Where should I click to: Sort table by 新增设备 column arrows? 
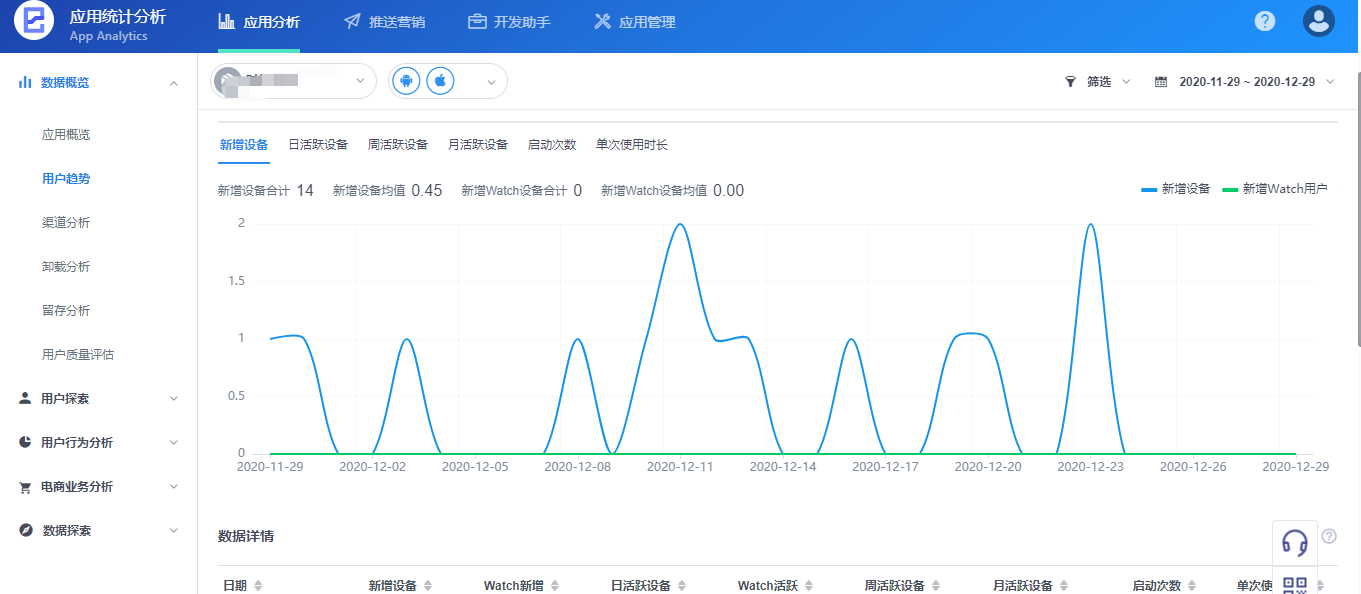pos(428,586)
